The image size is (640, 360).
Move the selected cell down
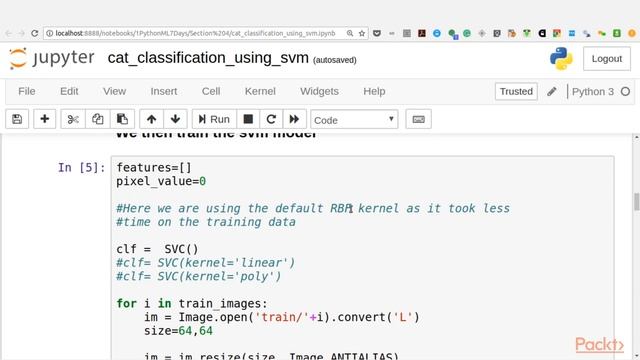pyautogui.click(x=176, y=119)
